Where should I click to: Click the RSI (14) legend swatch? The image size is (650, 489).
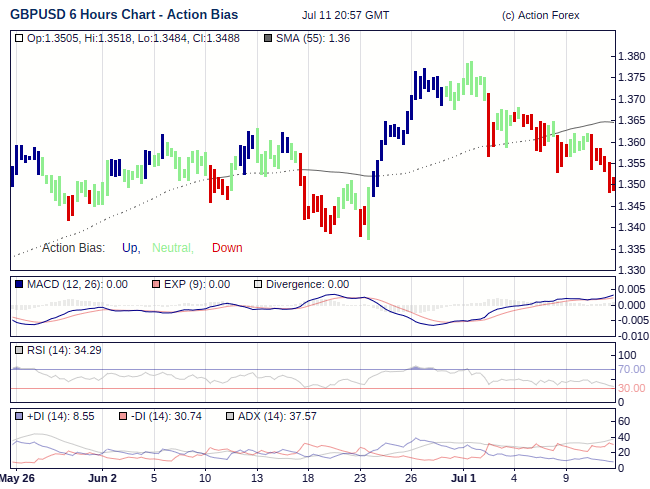click(20, 350)
